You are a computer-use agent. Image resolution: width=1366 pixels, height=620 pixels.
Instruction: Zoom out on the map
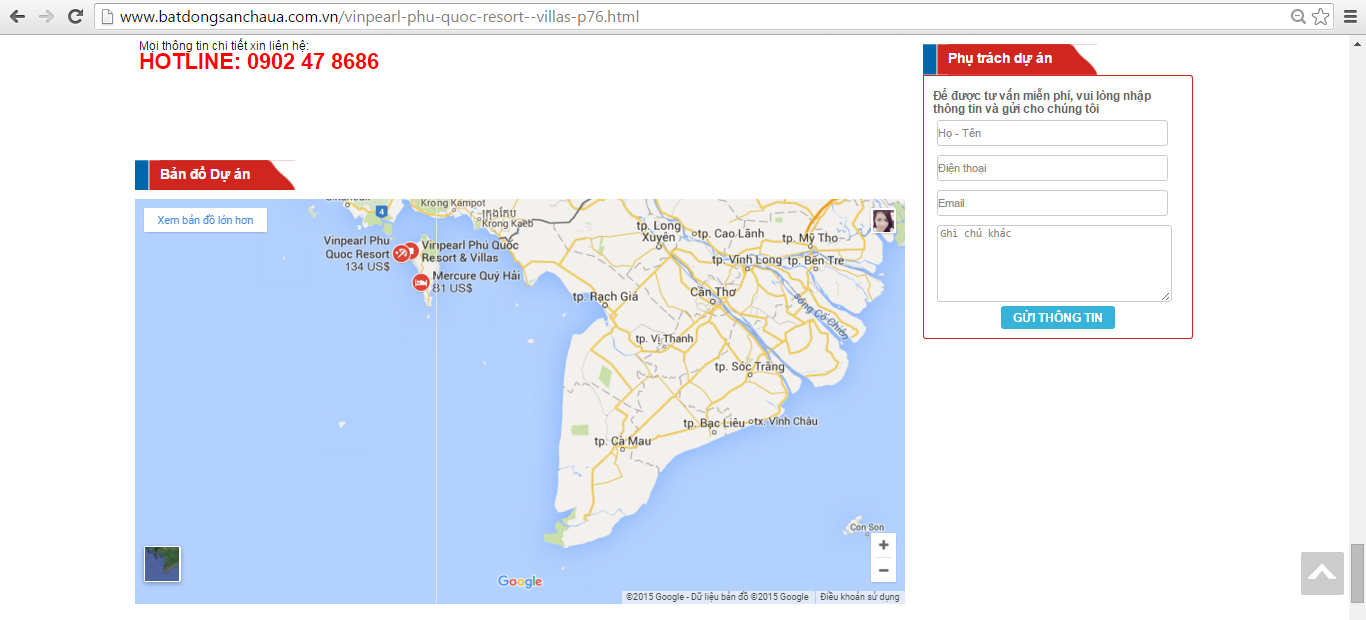click(883, 570)
